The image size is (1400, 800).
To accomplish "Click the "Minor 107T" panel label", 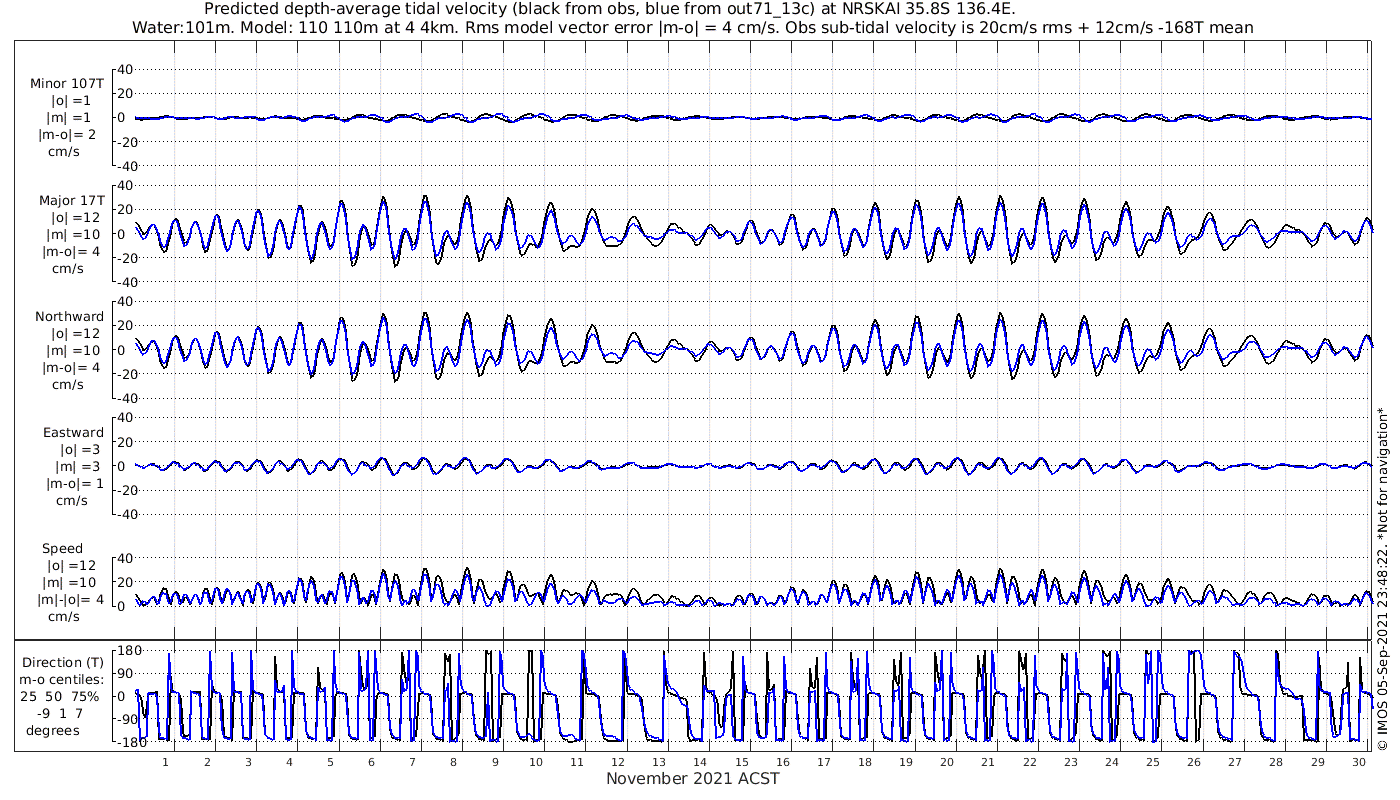I will click(67, 84).
